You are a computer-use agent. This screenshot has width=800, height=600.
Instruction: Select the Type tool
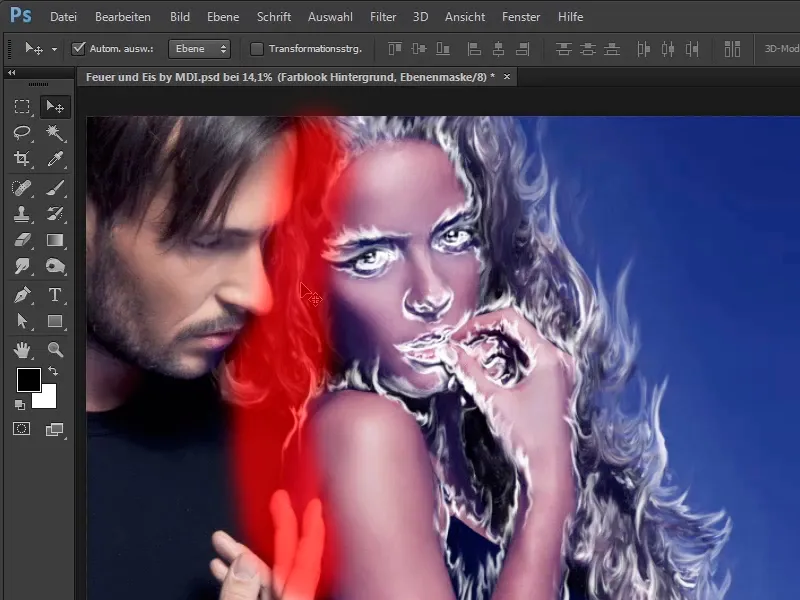click(x=55, y=295)
